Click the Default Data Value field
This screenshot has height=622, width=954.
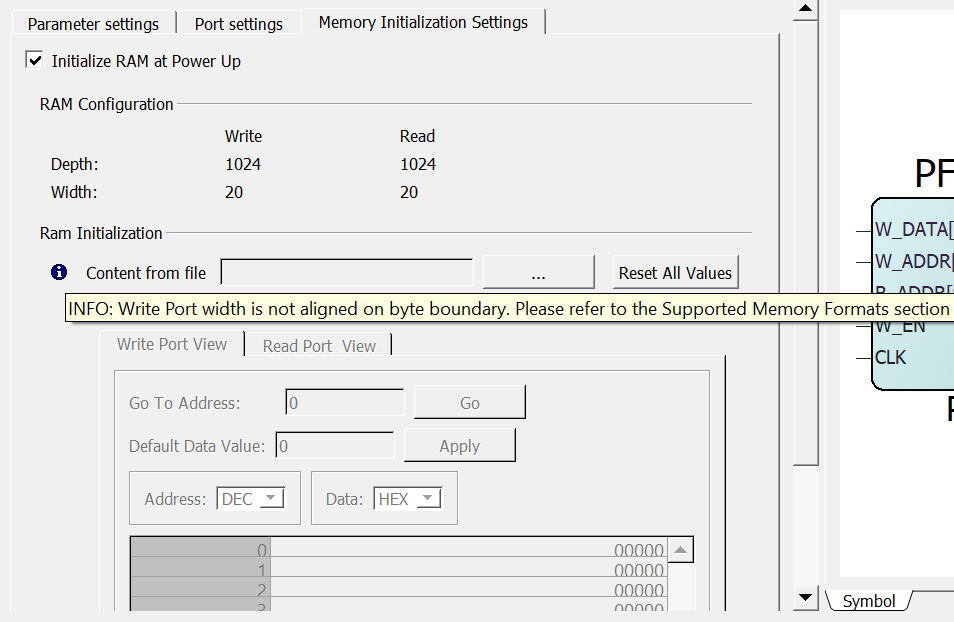coord(334,446)
